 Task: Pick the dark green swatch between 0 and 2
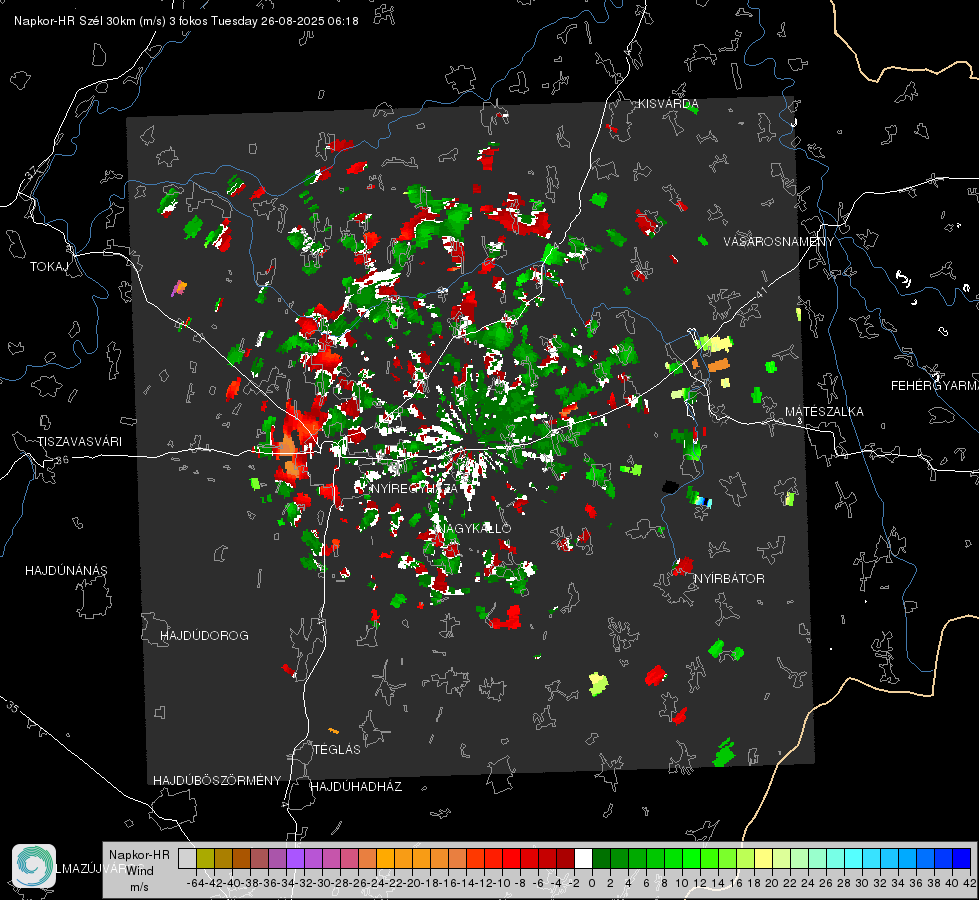click(601, 858)
